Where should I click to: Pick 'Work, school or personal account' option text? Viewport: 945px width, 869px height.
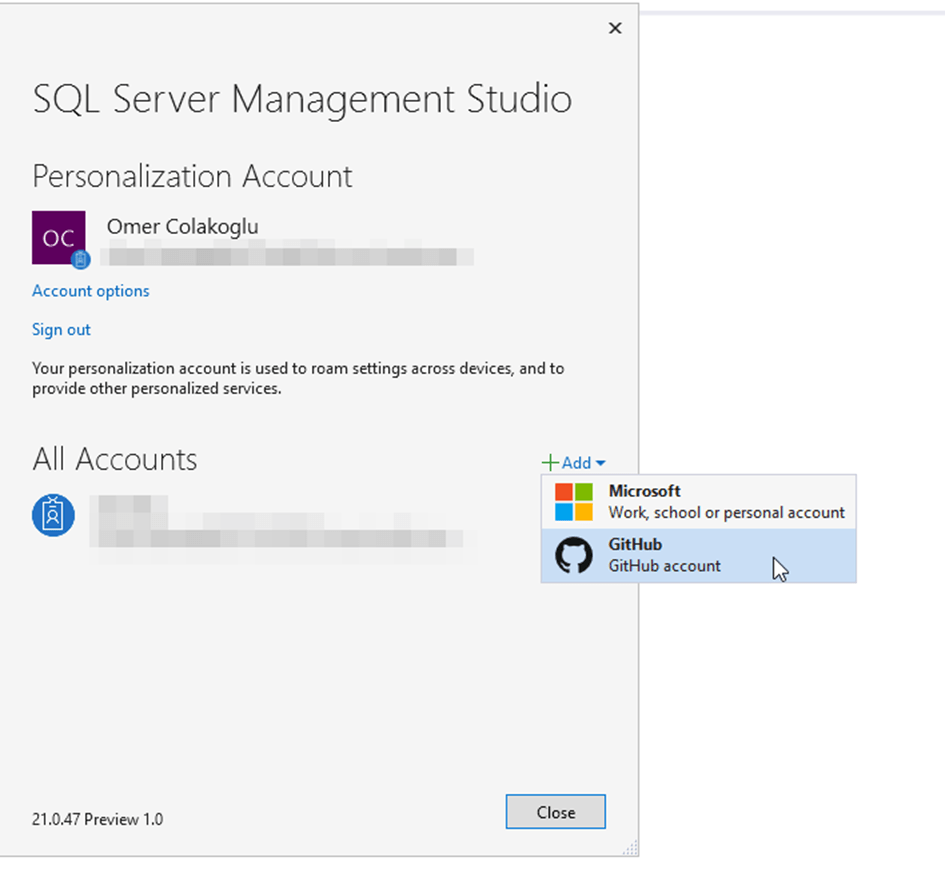coord(726,512)
